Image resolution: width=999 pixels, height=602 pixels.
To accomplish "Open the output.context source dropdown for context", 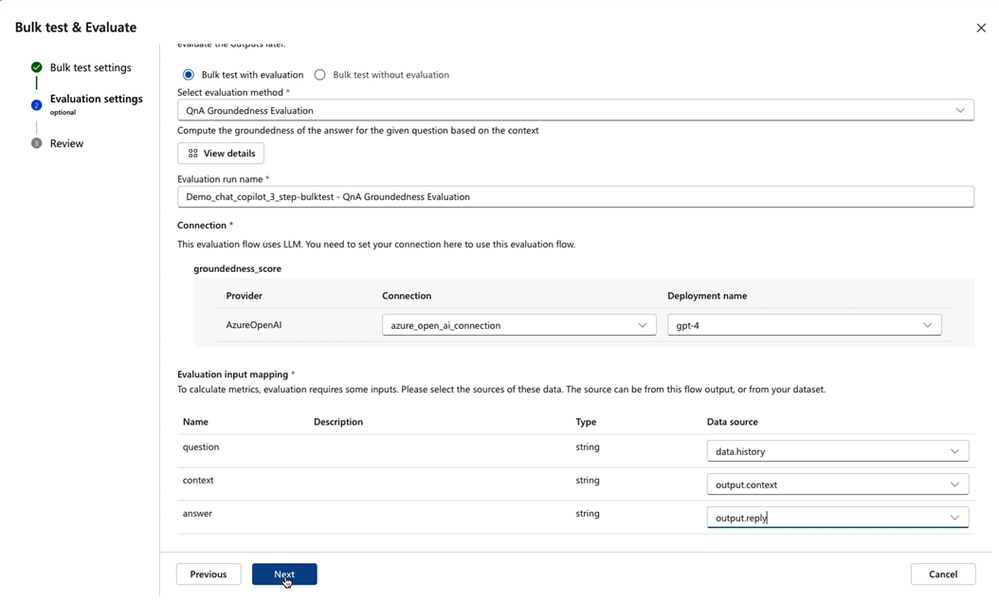I will [x=837, y=484].
